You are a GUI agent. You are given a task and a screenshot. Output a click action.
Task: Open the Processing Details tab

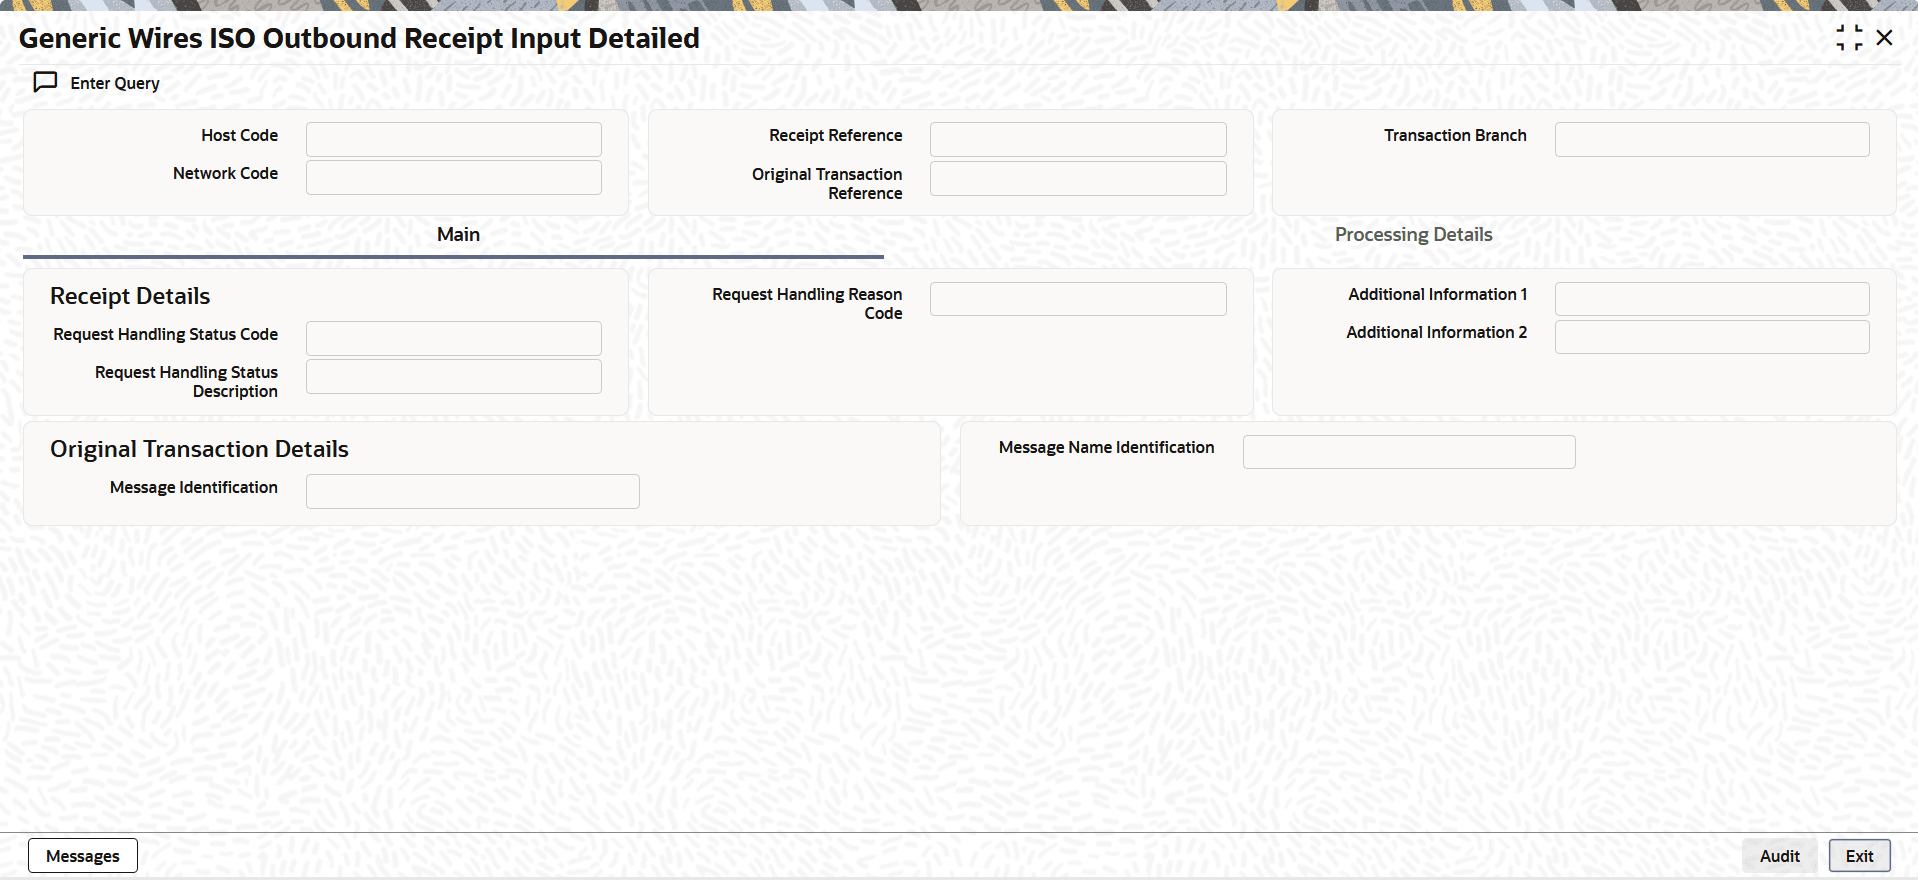point(1413,234)
